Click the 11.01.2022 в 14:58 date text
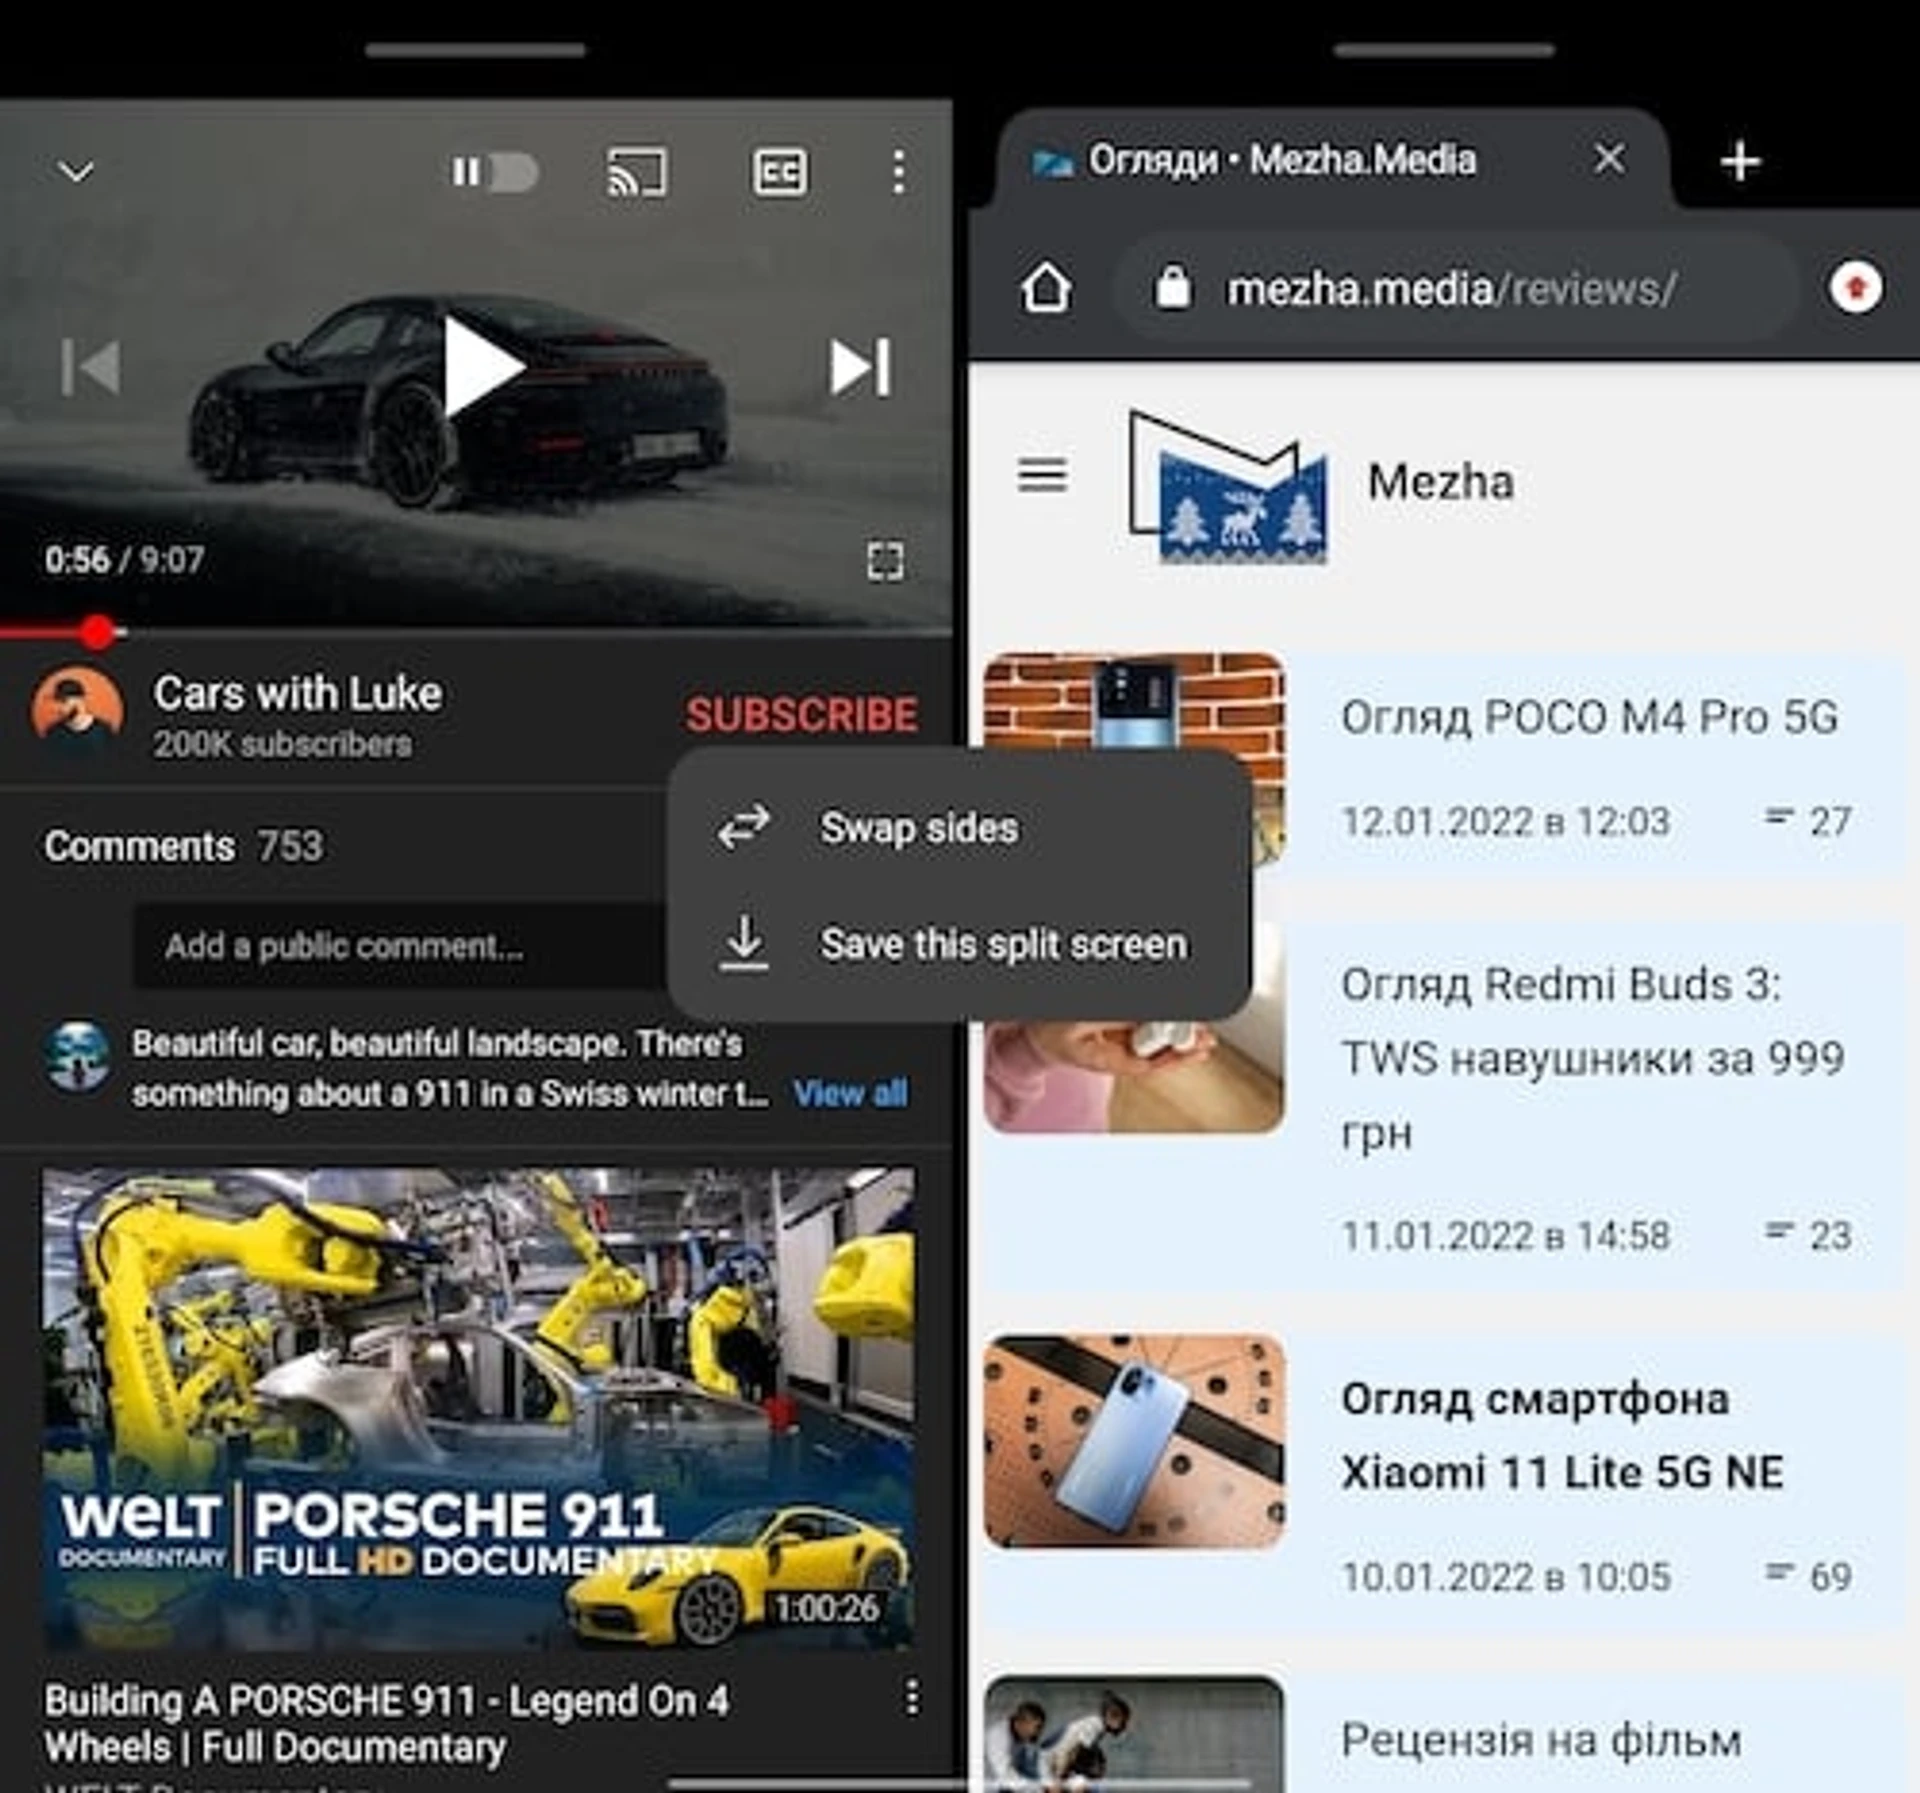The image size is (1920, 1793). pyautogui.click(x=1505, y=1235)
